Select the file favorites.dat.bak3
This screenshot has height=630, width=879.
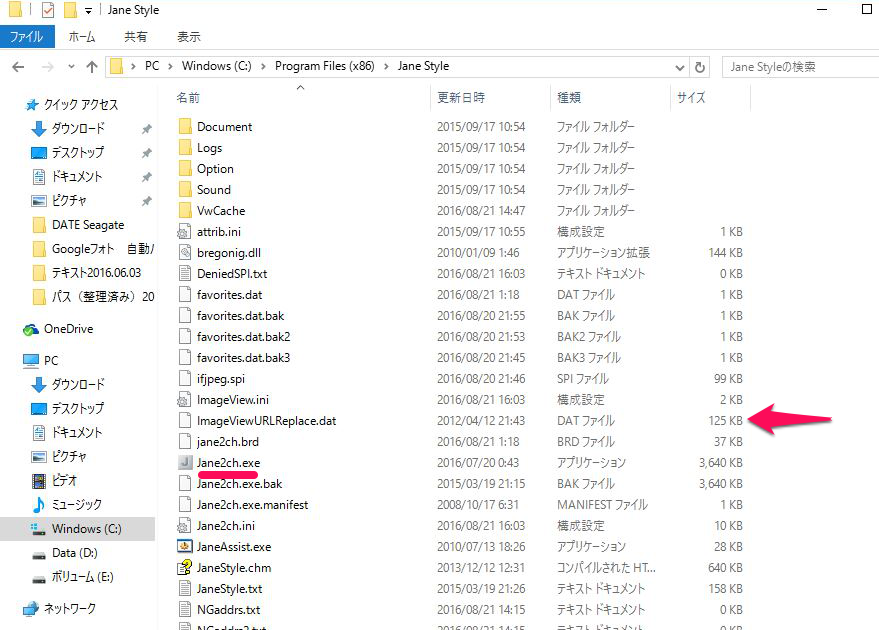(x=243, y=358)
